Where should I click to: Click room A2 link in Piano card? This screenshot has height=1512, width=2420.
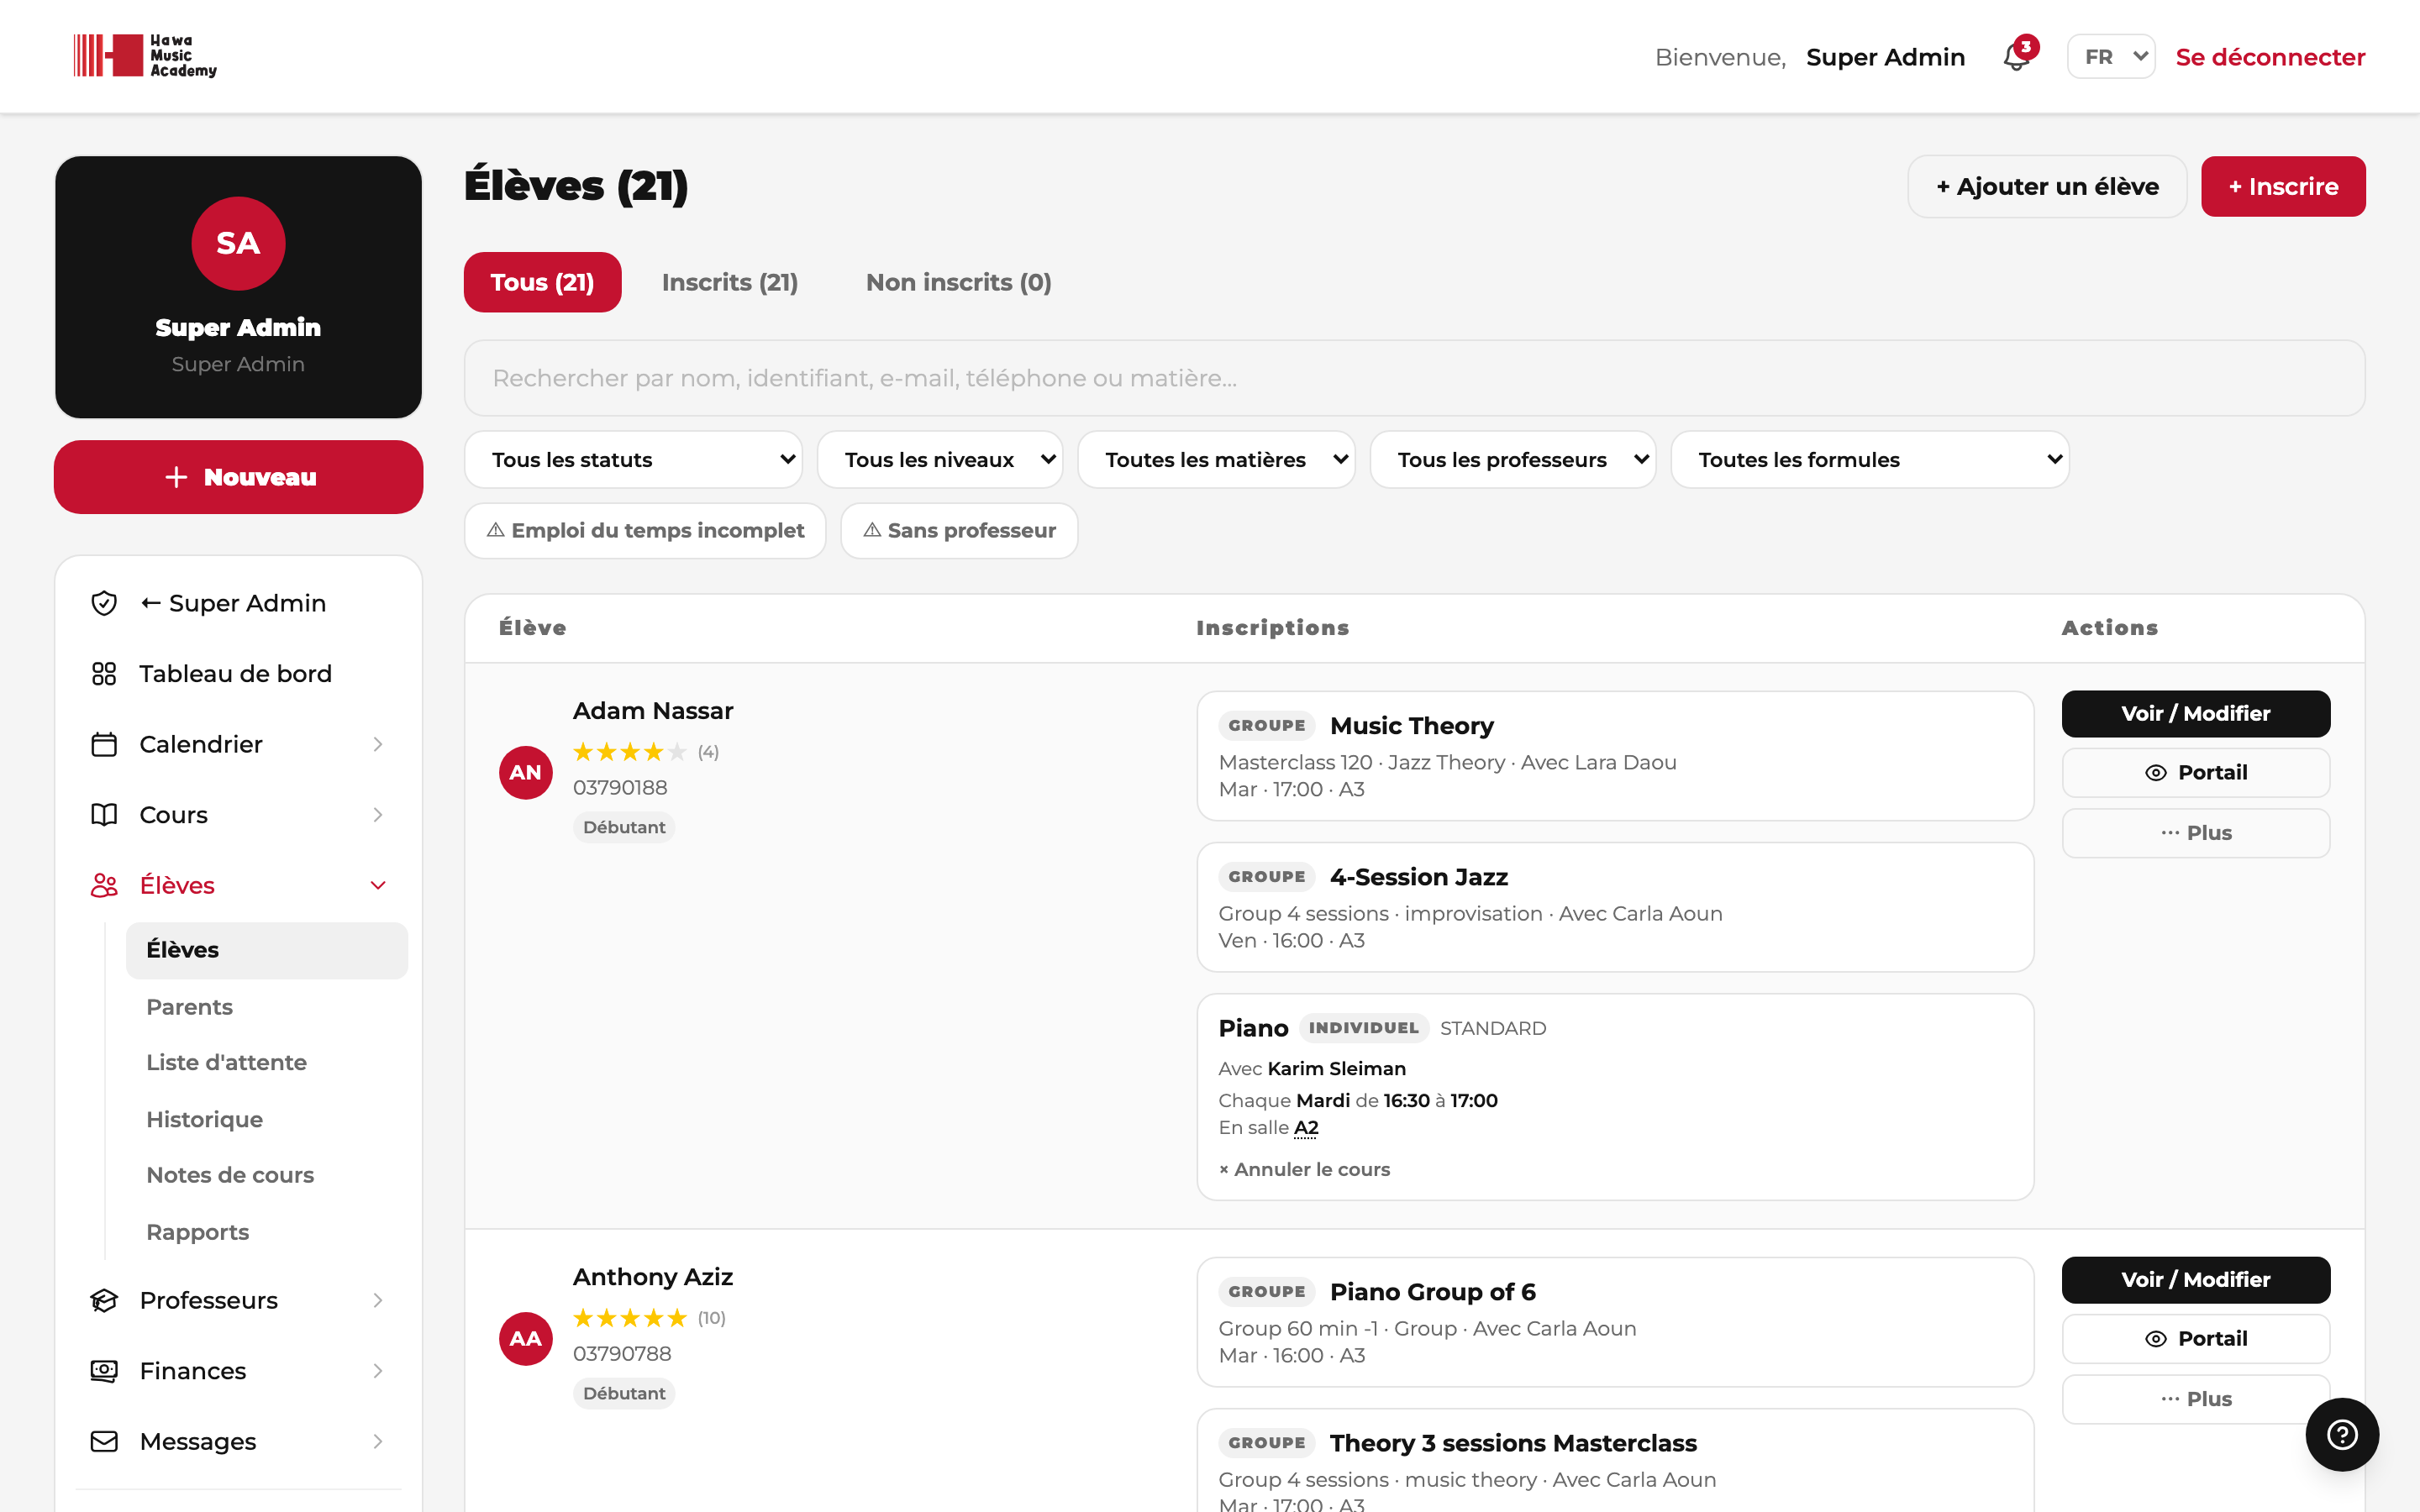pyautogui.click(x=1306, y=1128)
